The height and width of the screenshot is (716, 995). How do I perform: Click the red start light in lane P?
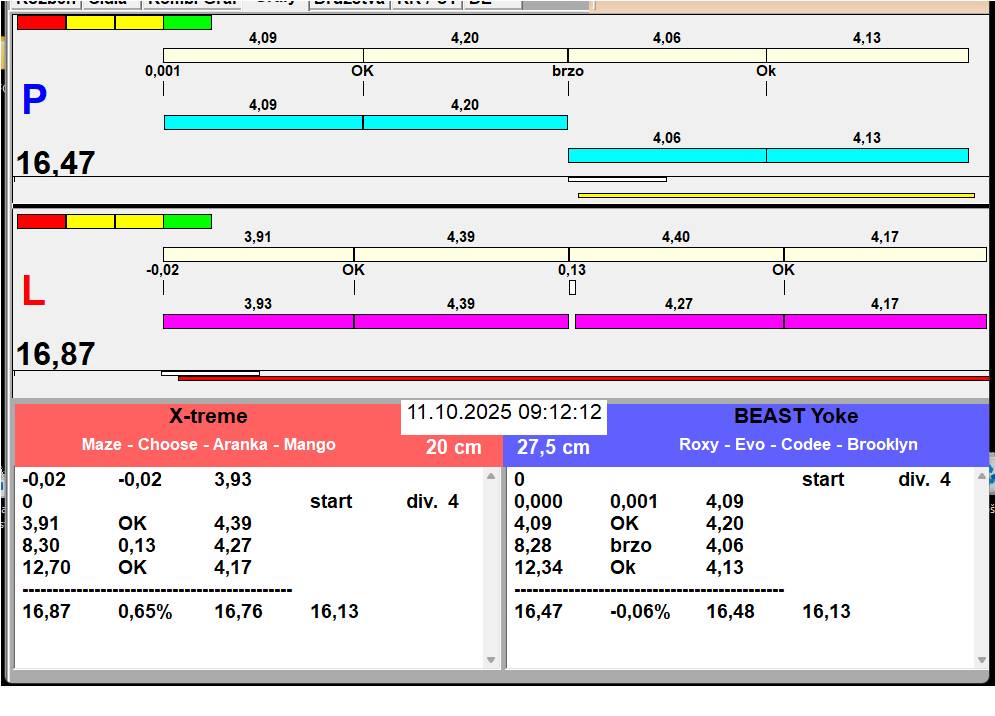pyautogui.click(x=41, y=22)
